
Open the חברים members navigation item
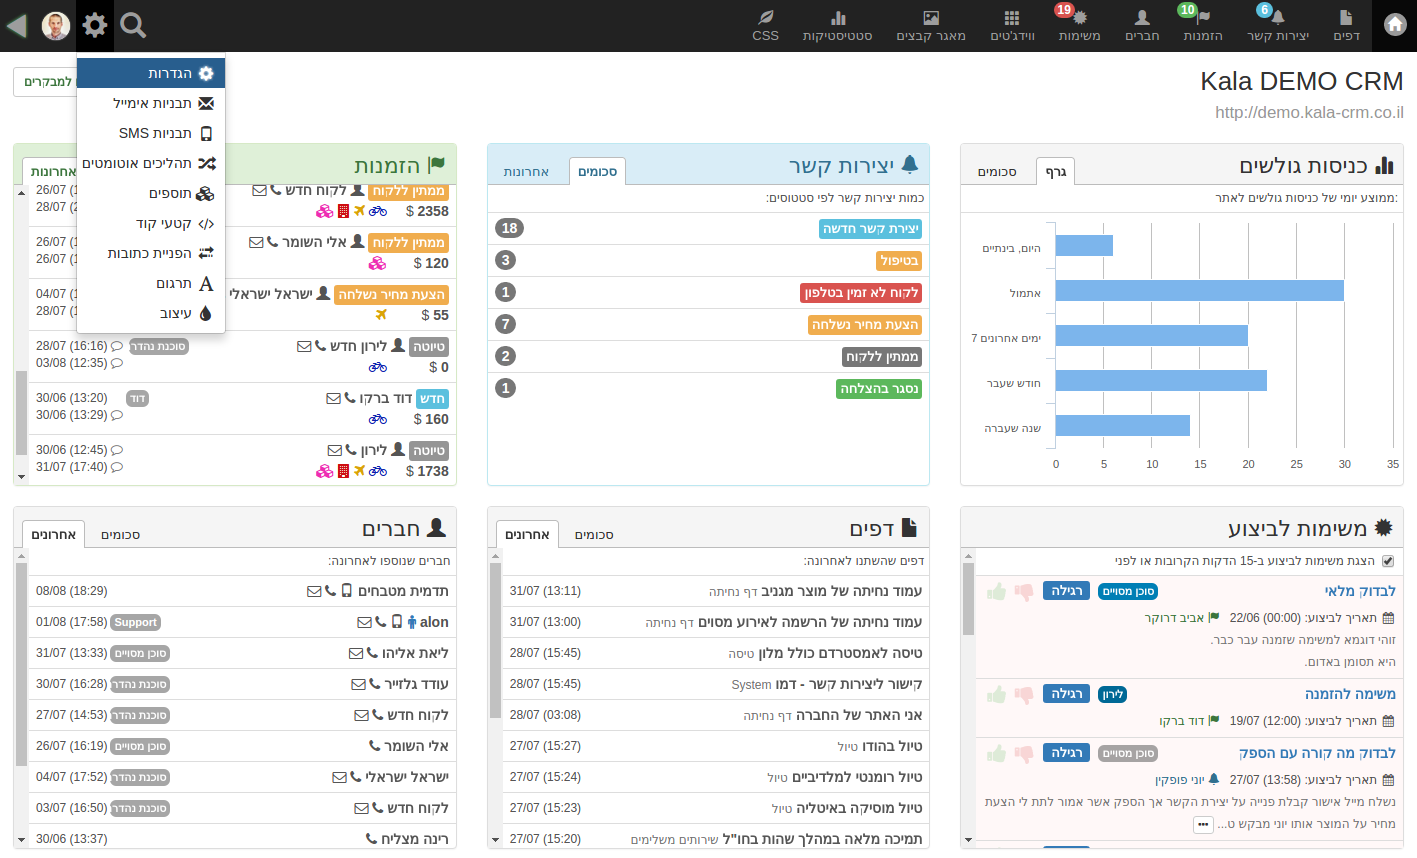[1142, 26]
